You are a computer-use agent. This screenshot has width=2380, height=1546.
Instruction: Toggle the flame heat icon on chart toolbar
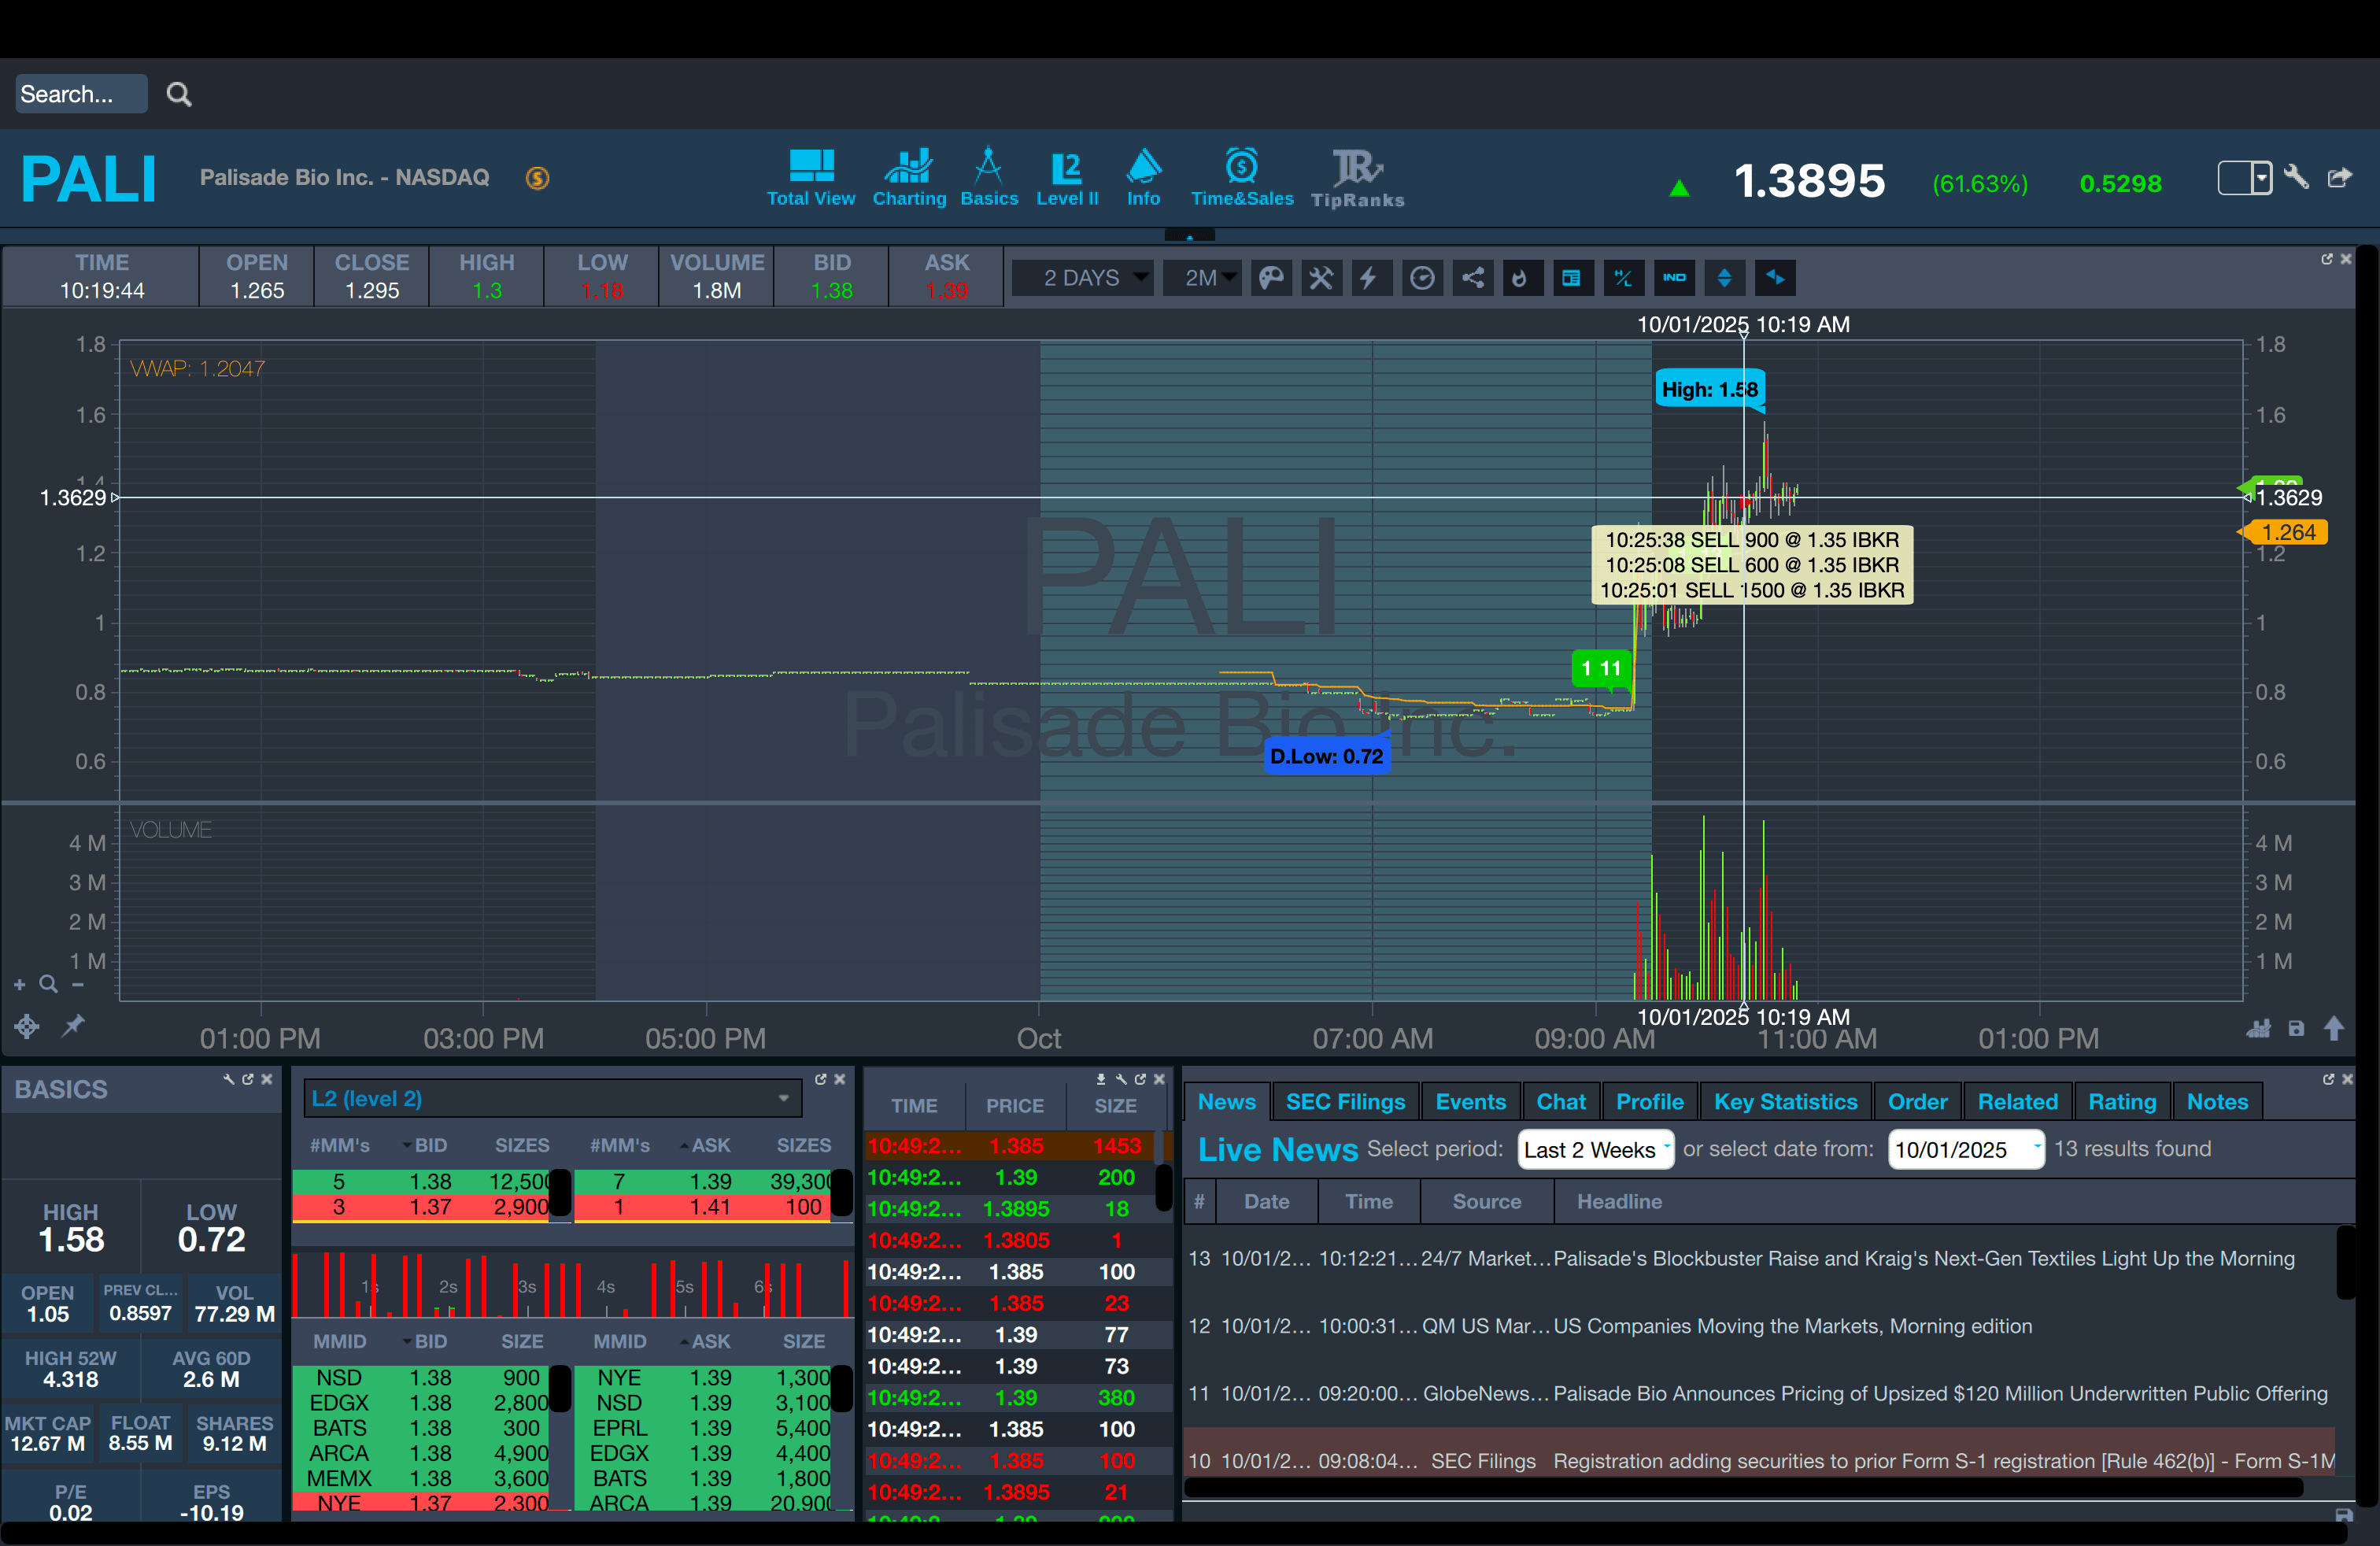1520,278
